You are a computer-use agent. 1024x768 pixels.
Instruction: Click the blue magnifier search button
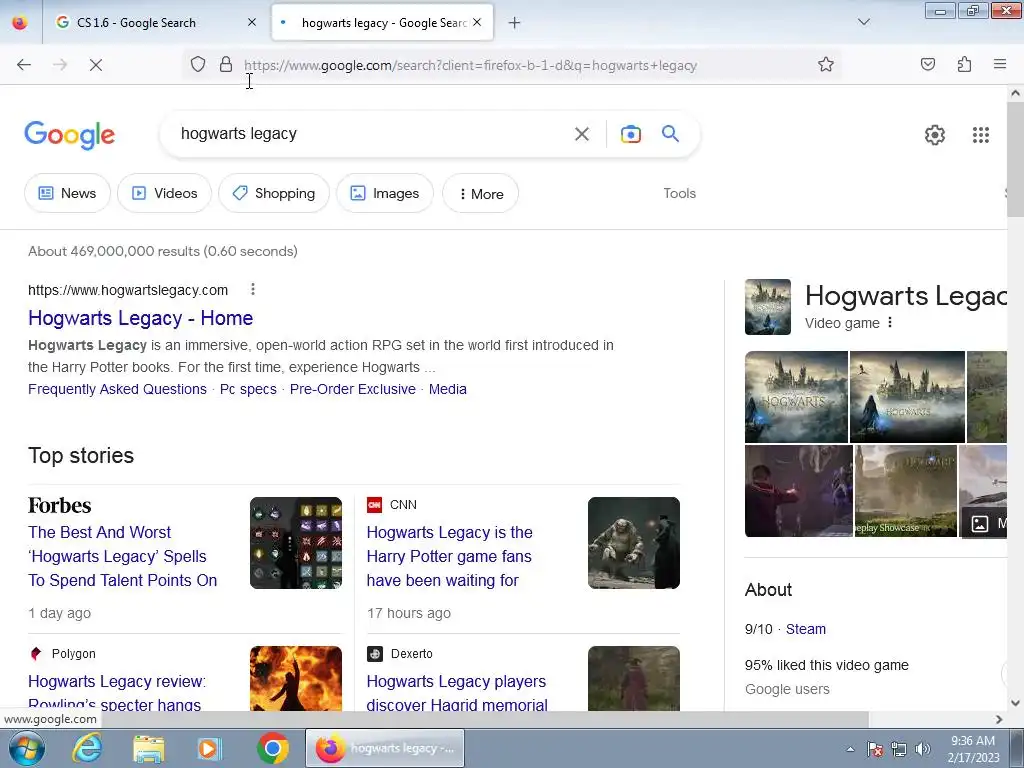671,134
